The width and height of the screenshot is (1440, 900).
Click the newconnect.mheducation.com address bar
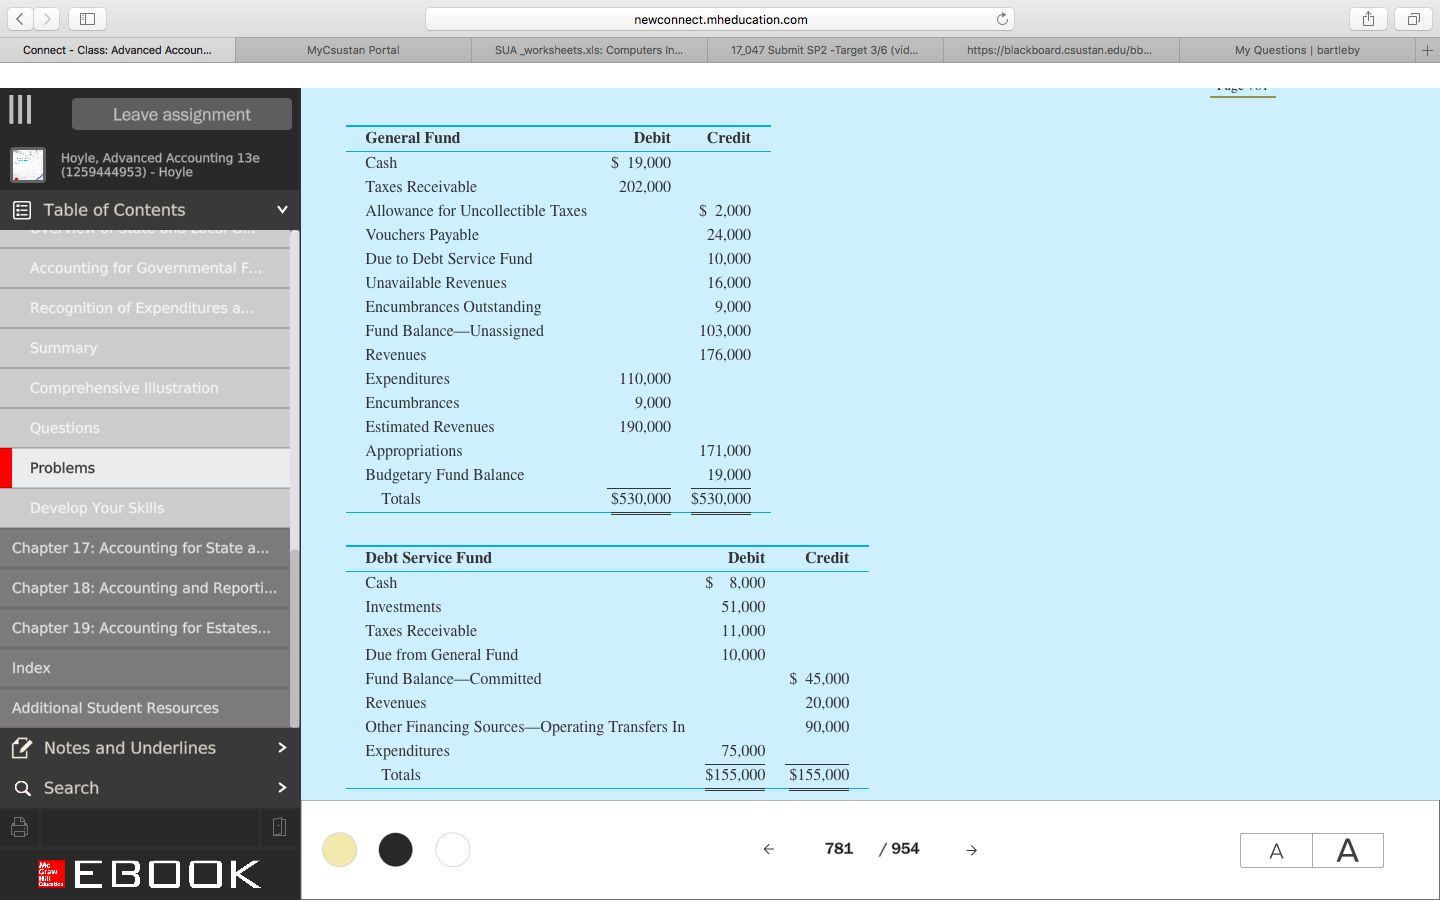tap(720, 19)
